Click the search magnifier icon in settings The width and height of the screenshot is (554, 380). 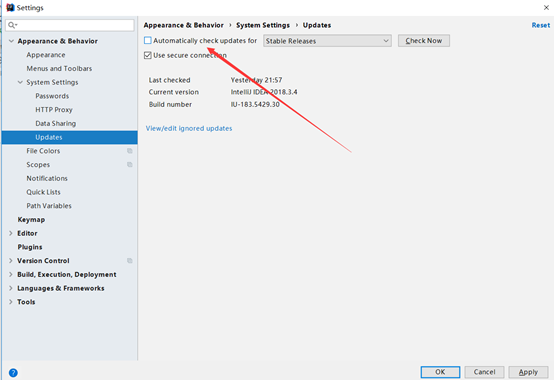coord(12,25)
